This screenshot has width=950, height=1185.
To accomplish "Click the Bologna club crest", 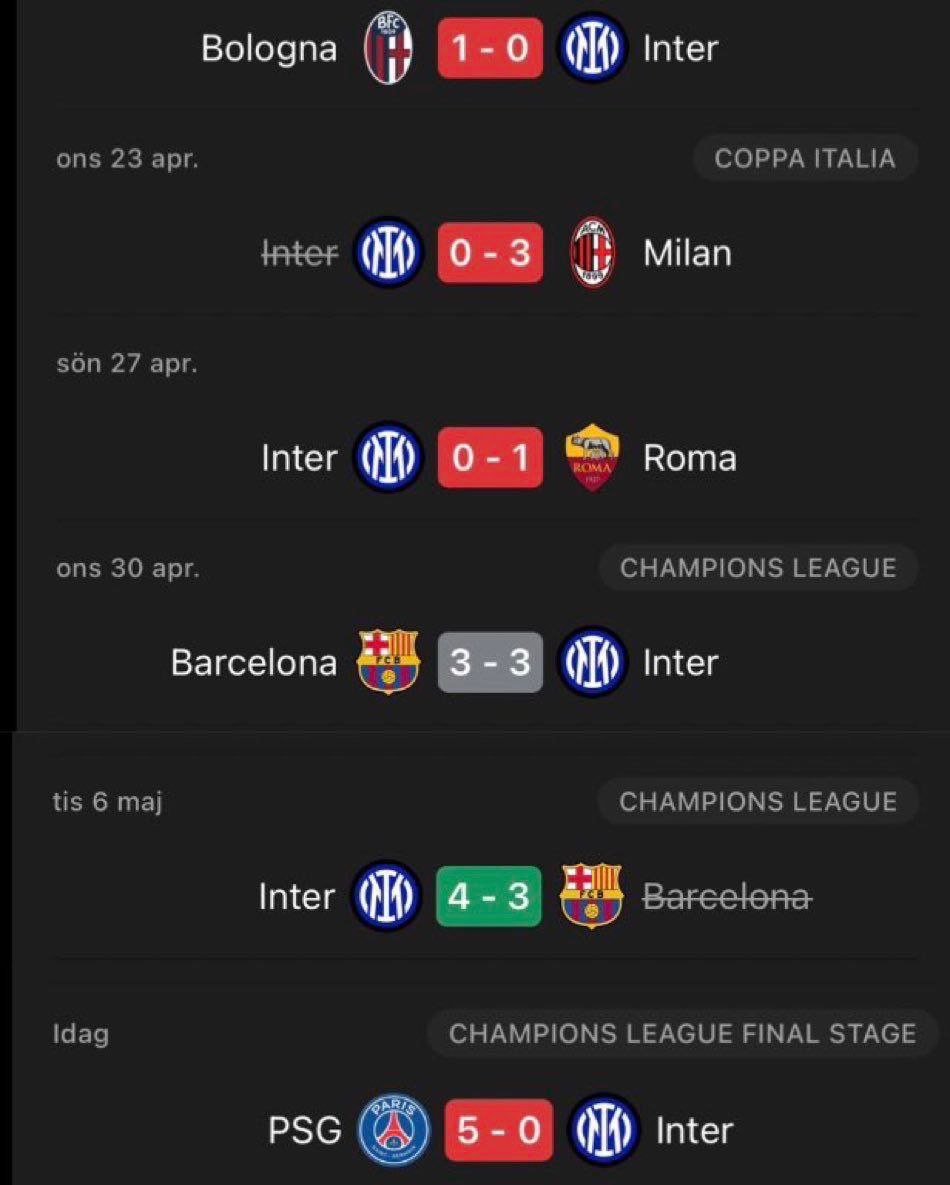I will (x=388, y=47).
